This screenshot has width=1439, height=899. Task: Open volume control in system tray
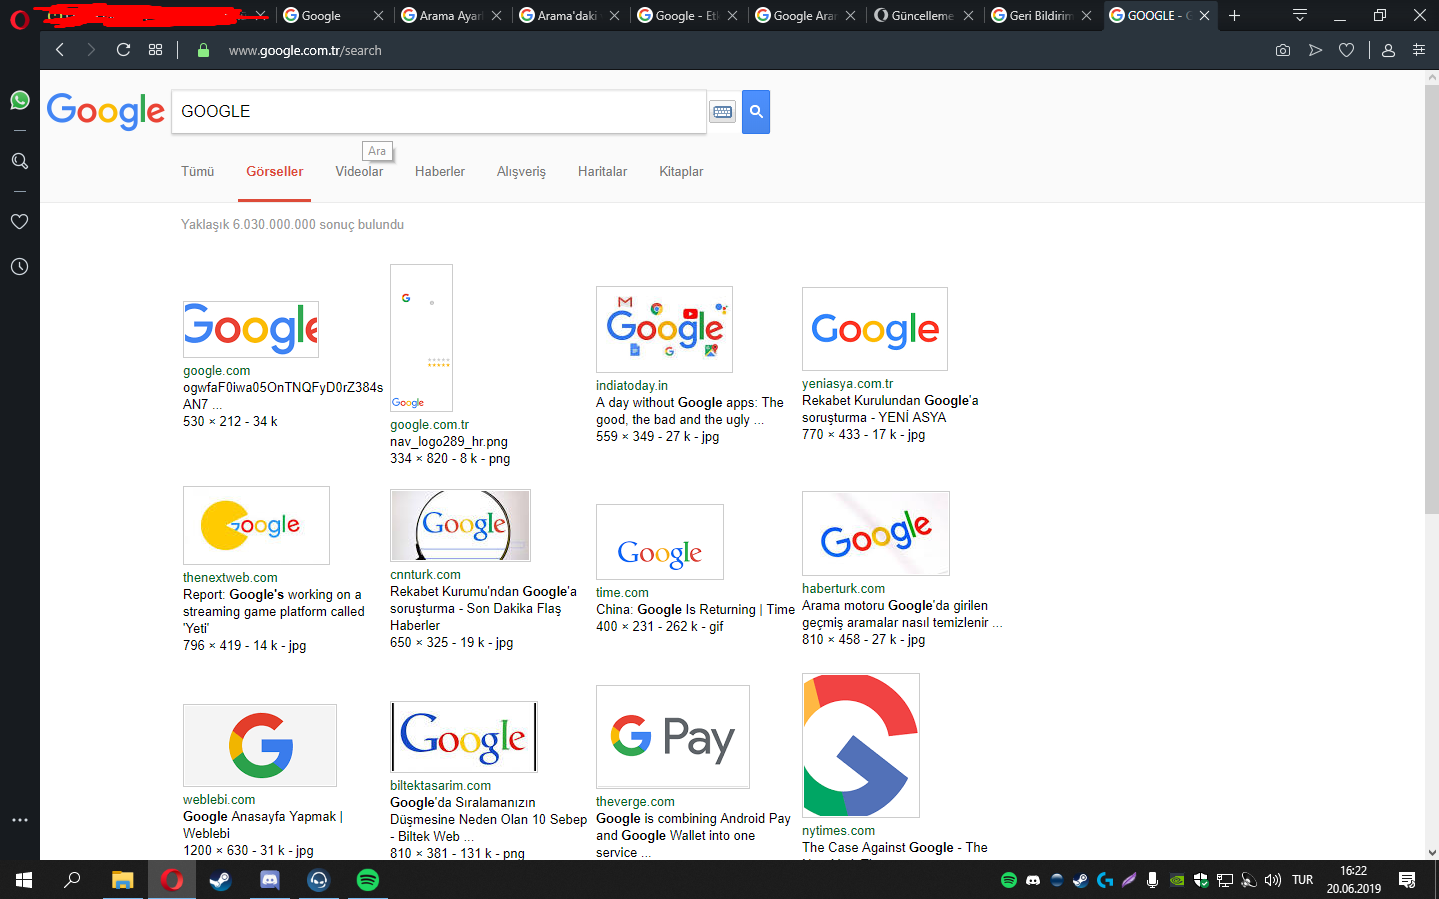coord(1272,880)
